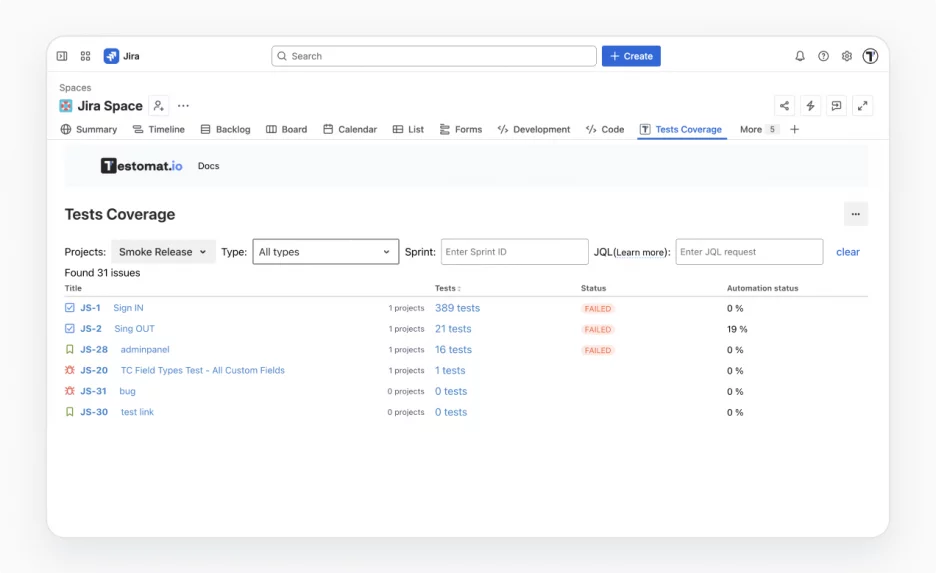Open the Sing OUT issue title
The height and width of the screenshot is (573, 936).
pos(134,329)
